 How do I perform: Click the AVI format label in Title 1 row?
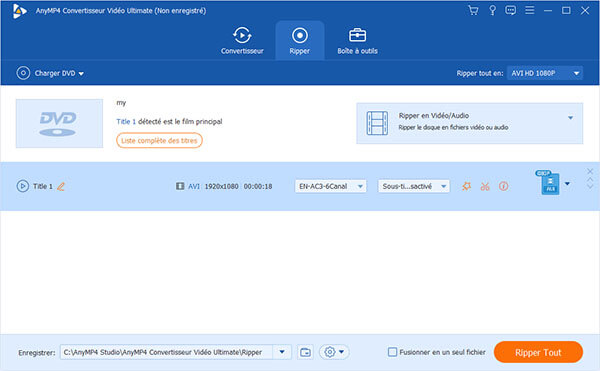click(194, 186)
